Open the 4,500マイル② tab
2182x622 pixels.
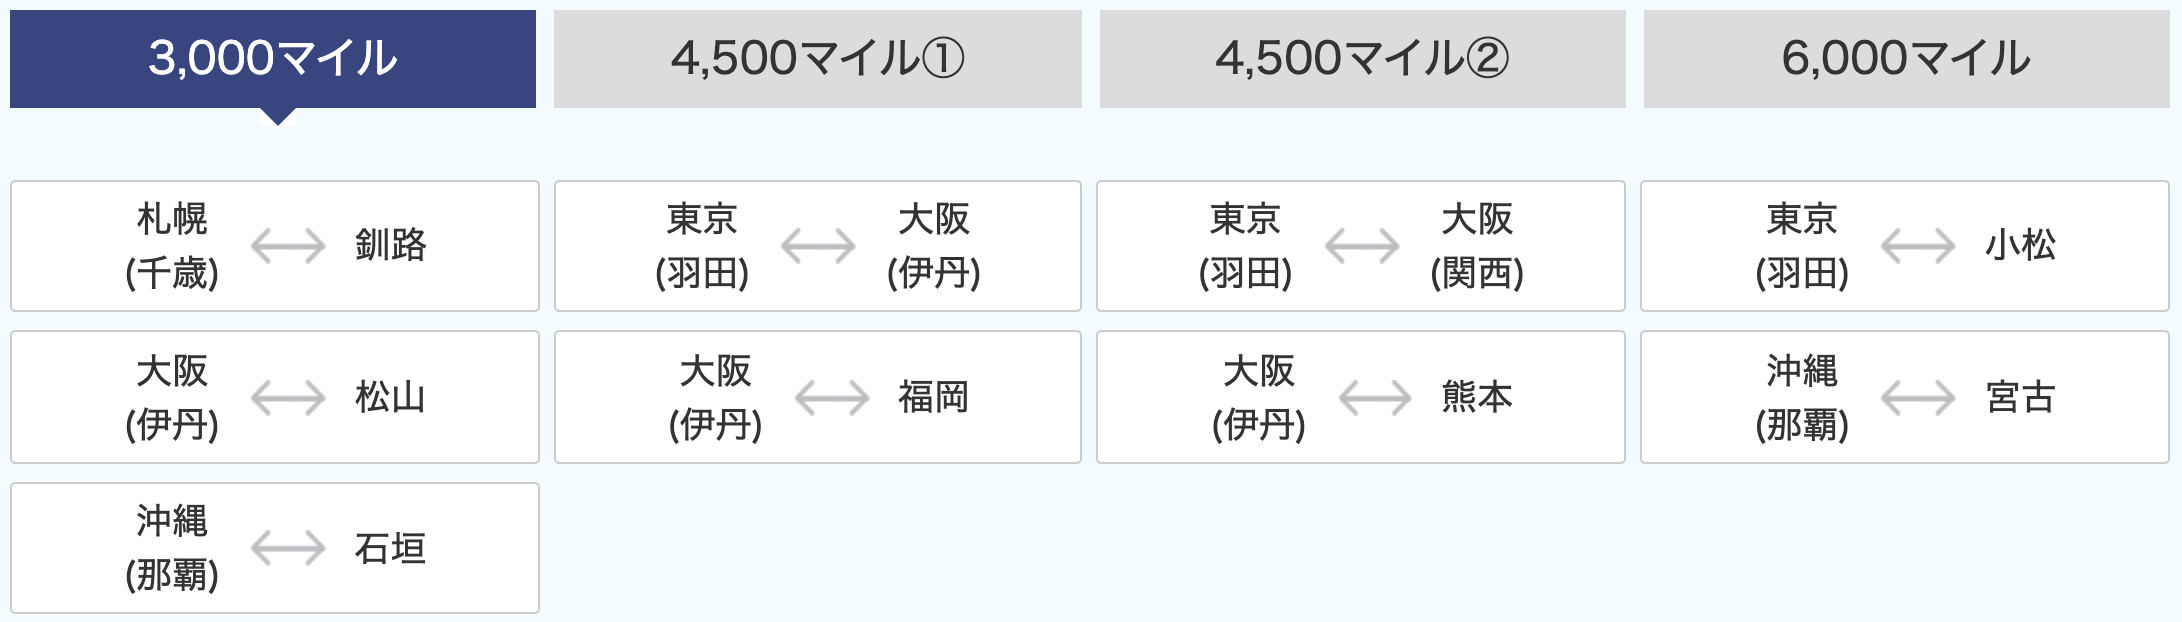coord(1363,59)
